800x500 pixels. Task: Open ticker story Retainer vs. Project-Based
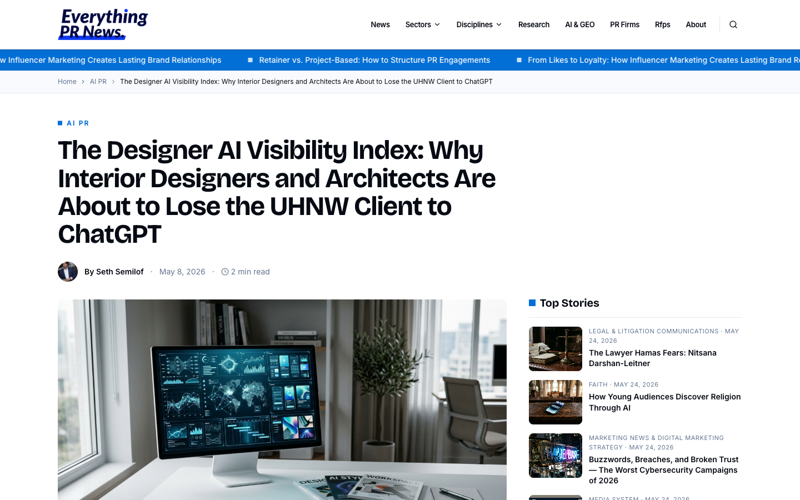pyautogui.click(x=374, y=60)
